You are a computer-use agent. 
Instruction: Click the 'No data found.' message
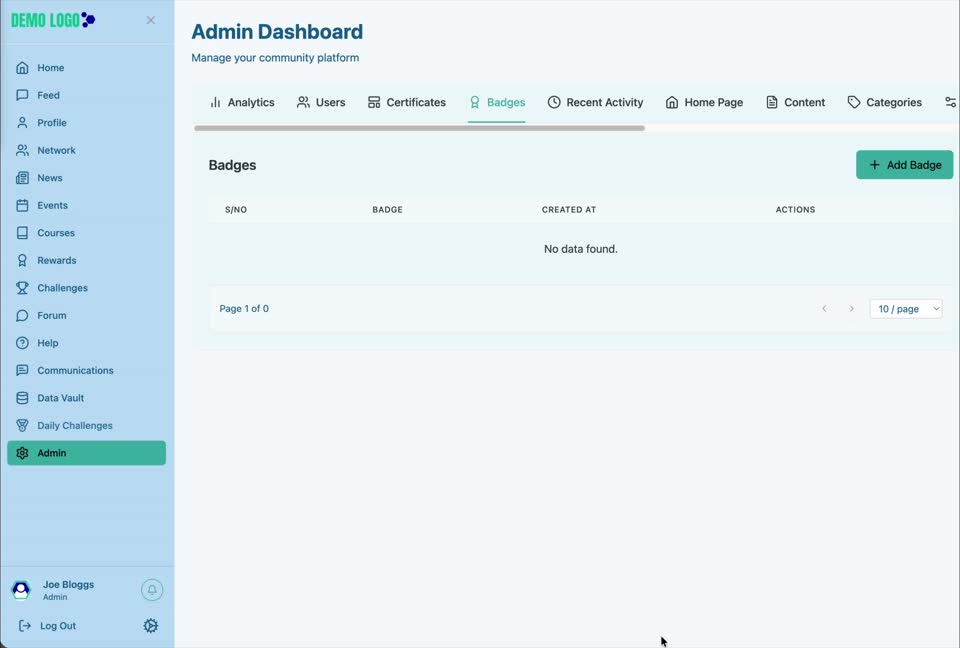580,249
